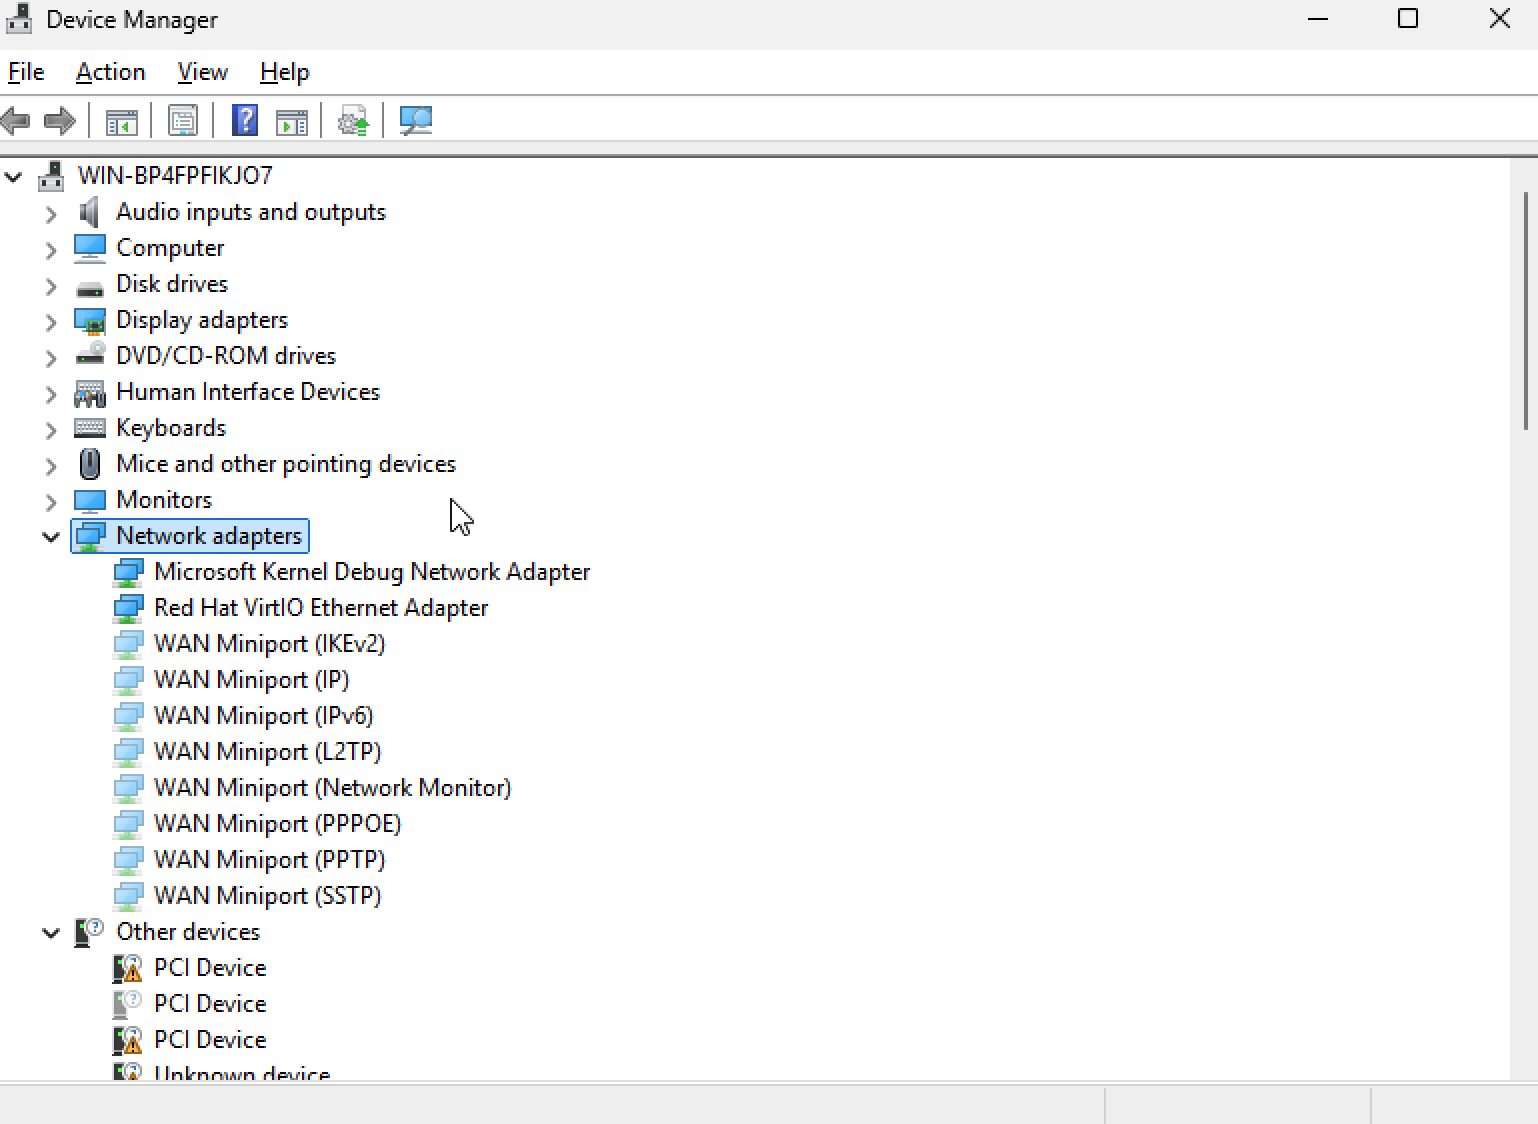Open Properties from the toolbar icon
This screenshot has height=1124, width=1538.
(x=183, y=121)
